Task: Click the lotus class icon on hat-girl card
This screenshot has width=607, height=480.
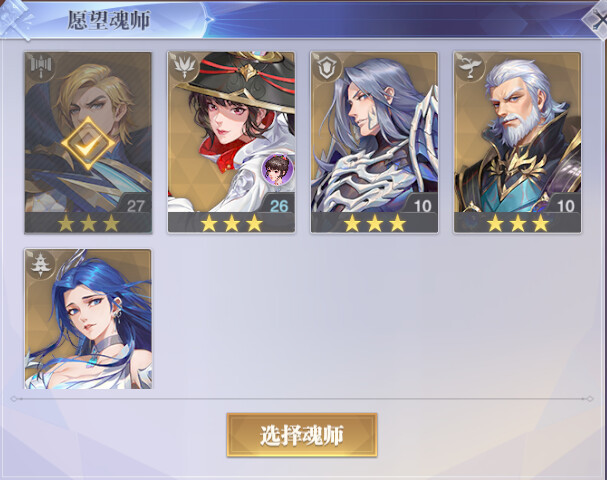Action: [x=184, y=67]
